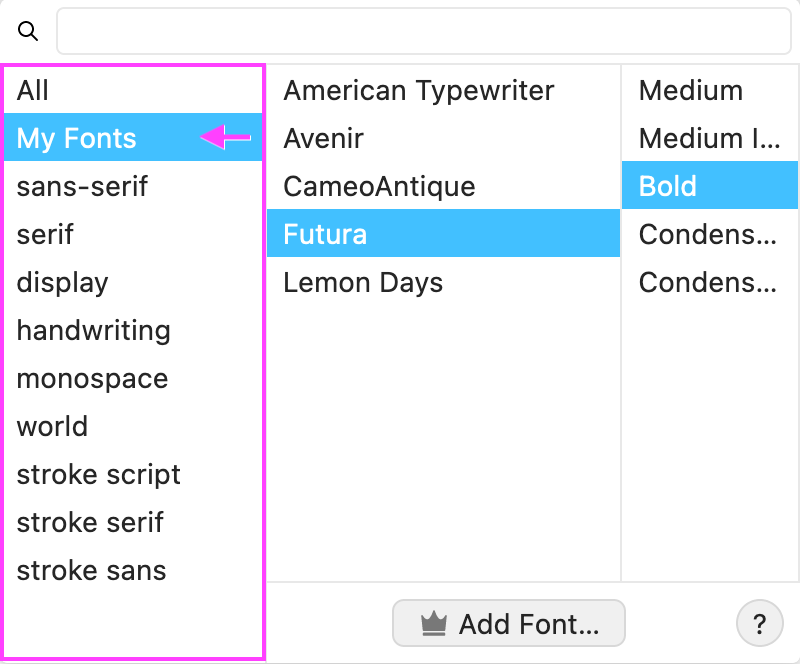Select the CameoAntique font

pos(379,187)
